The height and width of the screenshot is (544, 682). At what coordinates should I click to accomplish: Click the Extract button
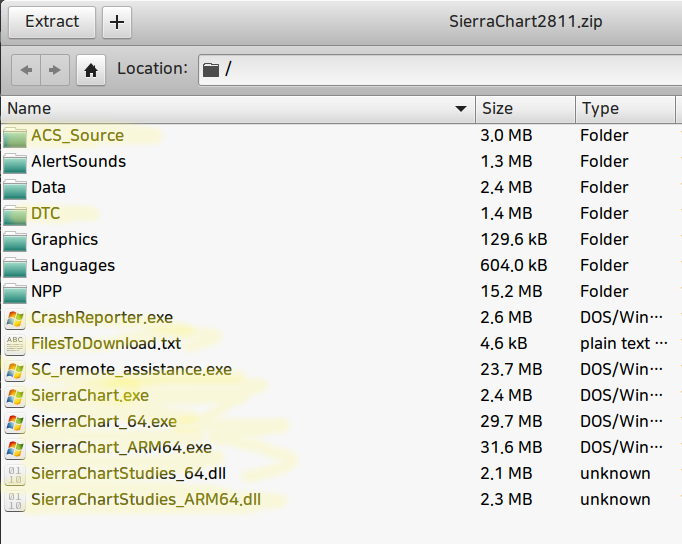52,21
